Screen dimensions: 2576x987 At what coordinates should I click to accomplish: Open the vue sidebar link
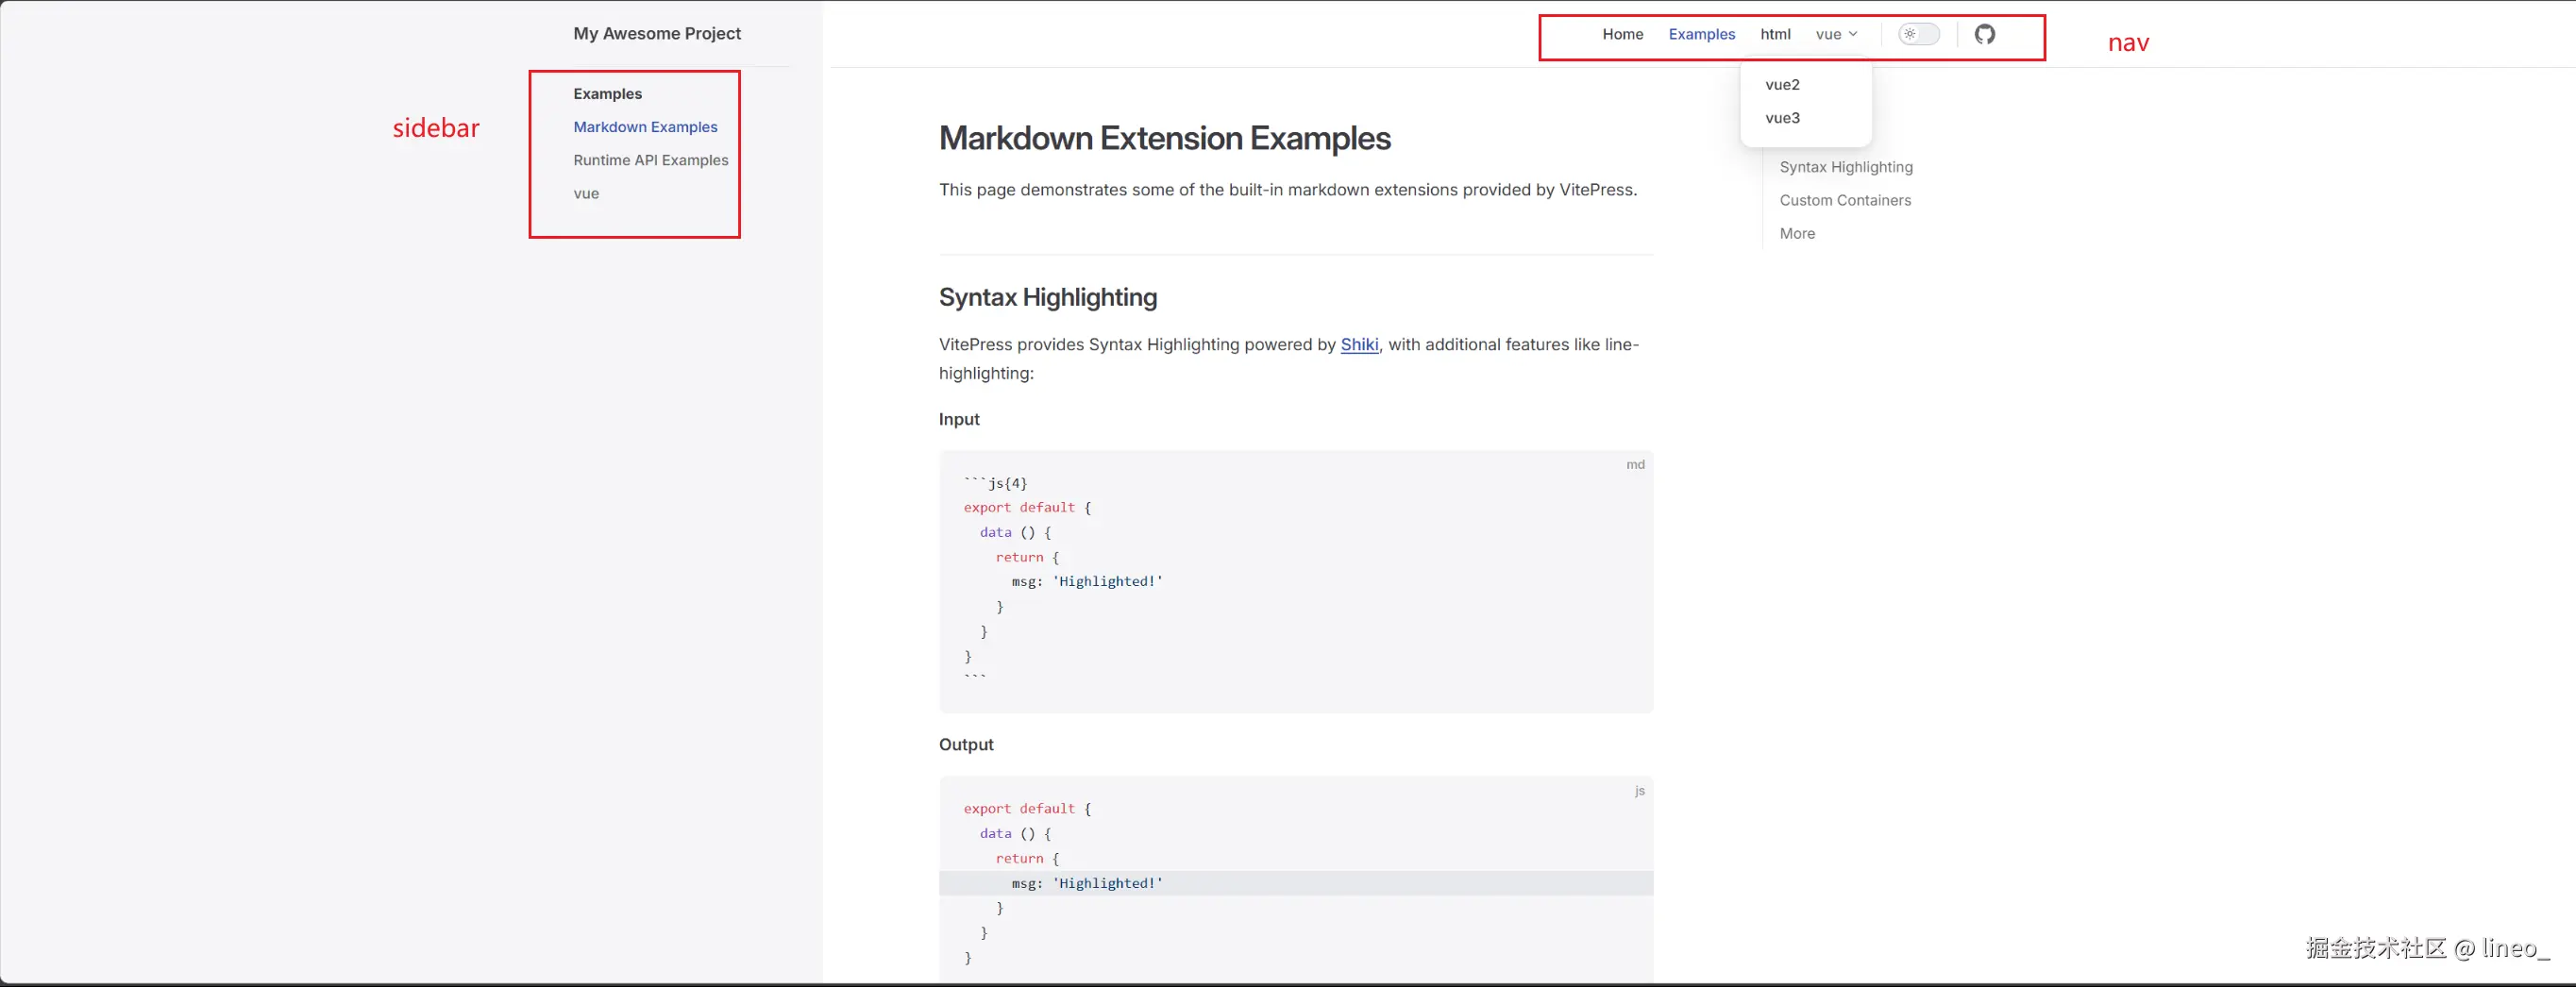[586, 194]
